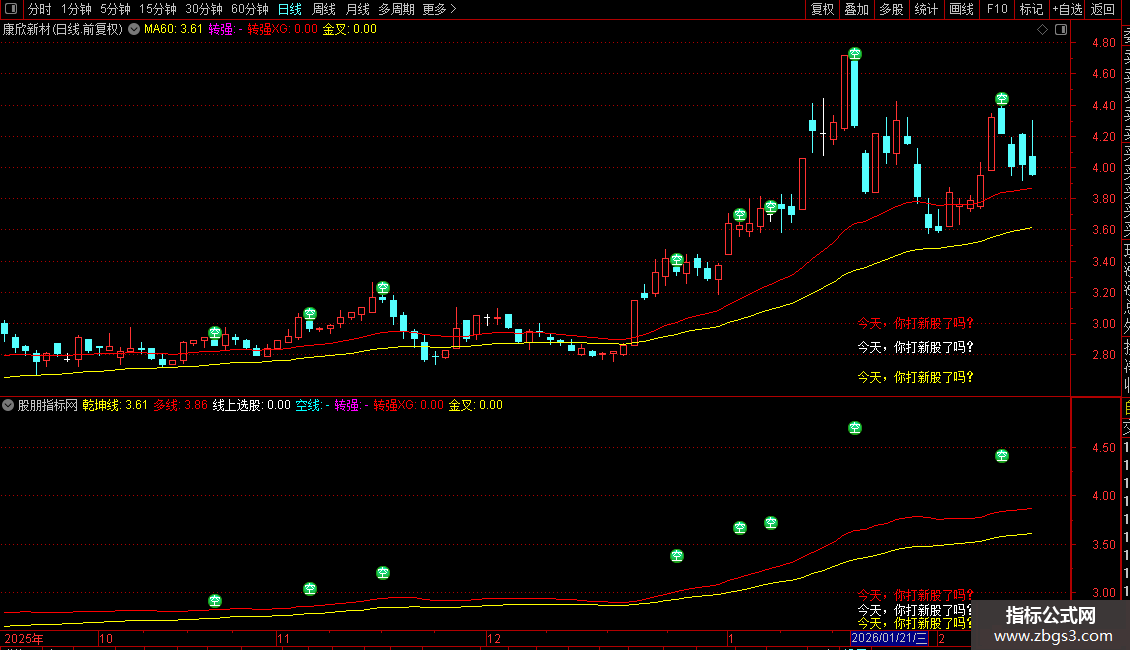Viewport: 1130px width, 650px height.
Task: Click the sub-chart 空 marker just below the 3.50 level
Action: pos(677,556)
